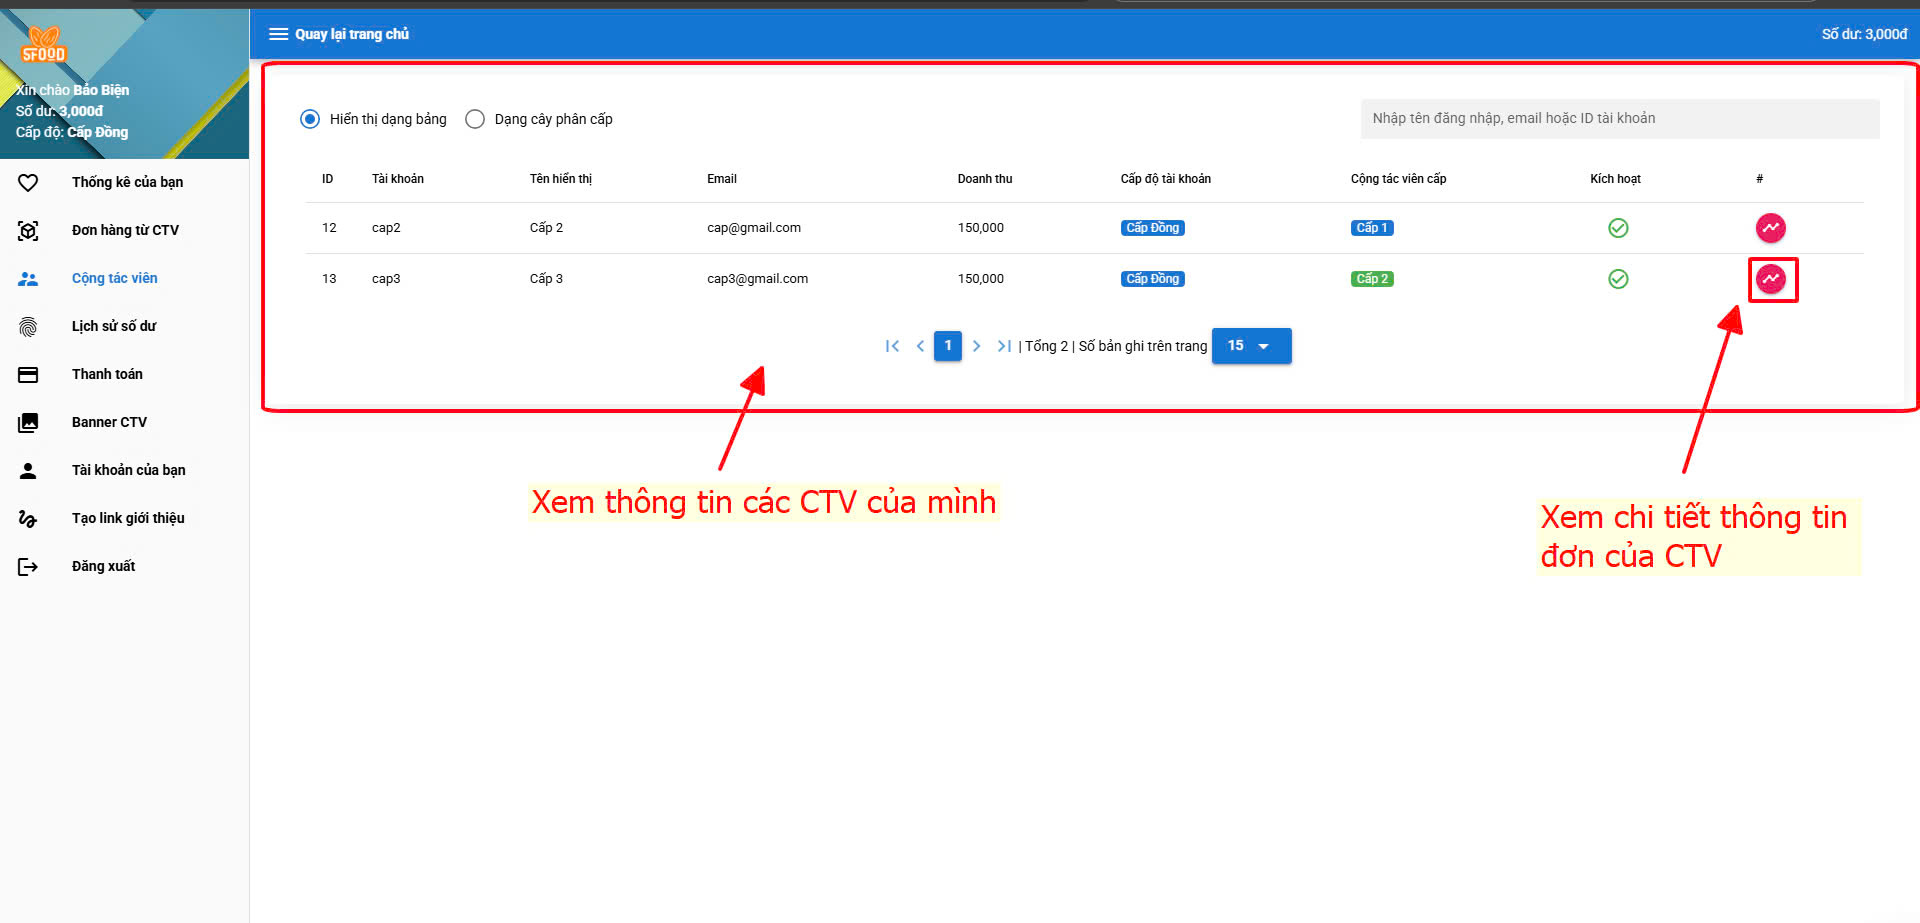This screenshot has height=923, width=1920.
Task: Go to last page pagination icon
Action: 1004,346
